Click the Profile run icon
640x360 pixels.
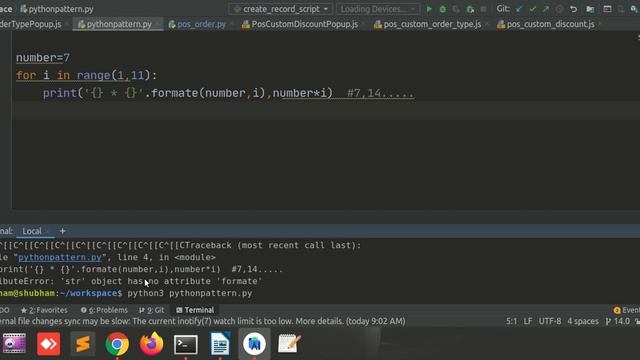(470, 9)
